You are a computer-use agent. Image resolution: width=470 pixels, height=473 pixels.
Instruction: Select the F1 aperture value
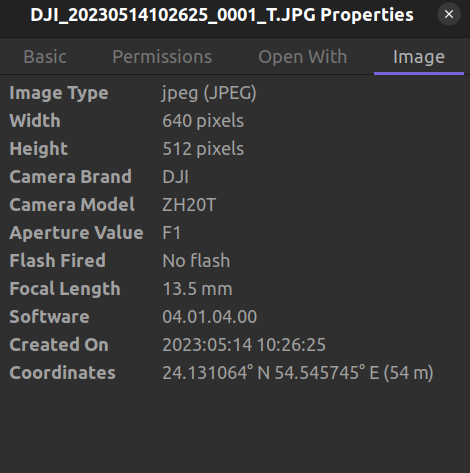(x=171, y=233)
